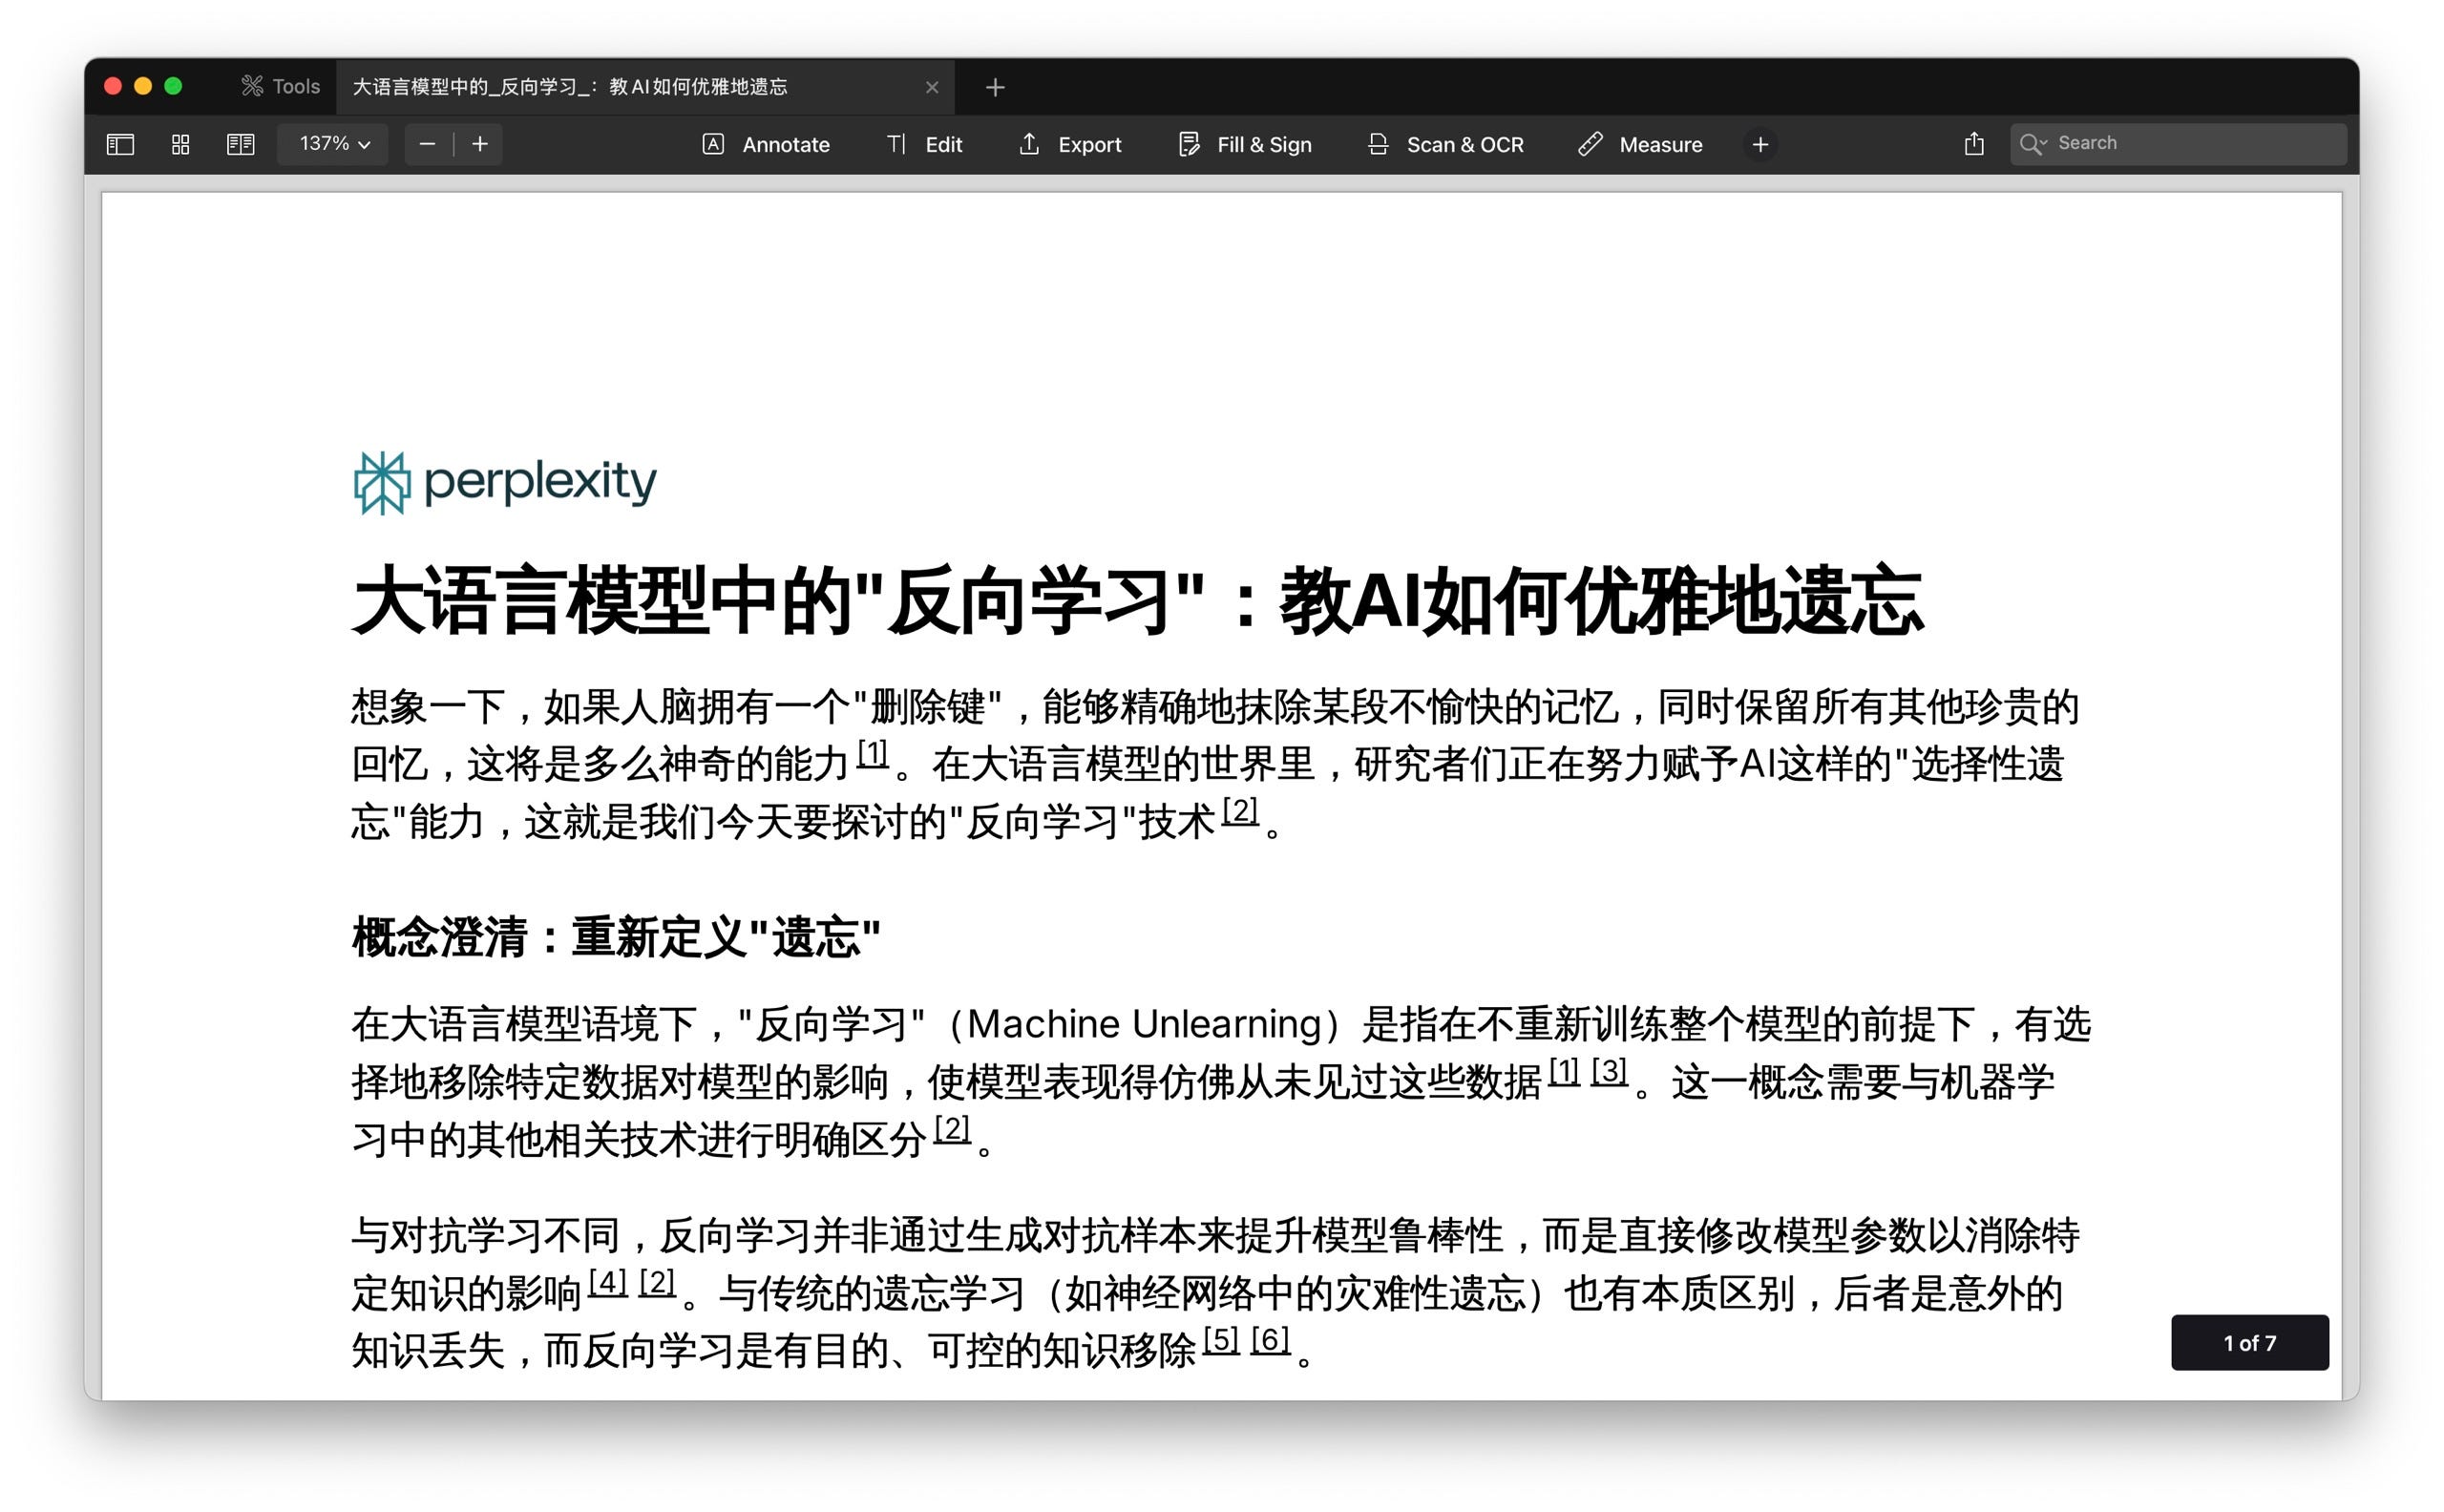
Task: Expand the 137% zoom level dropdown
Action: 334,144
